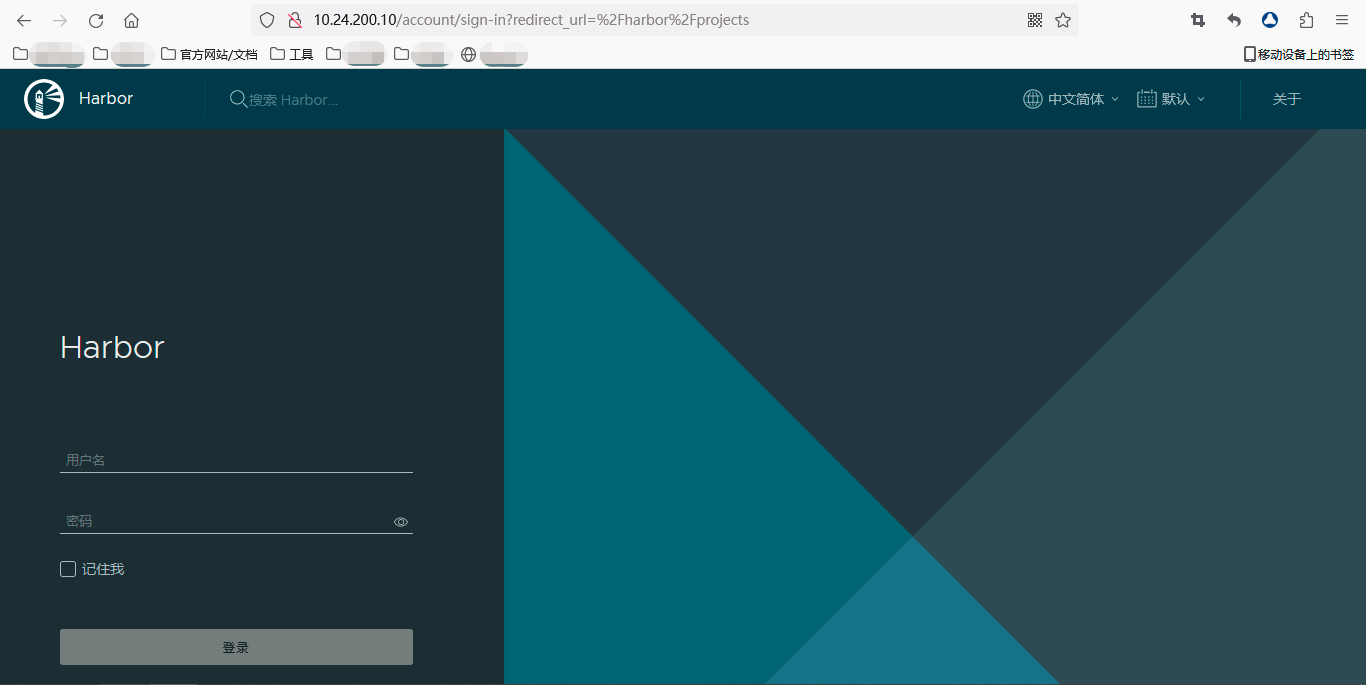Click the 记住我 label text
This screenshot has height=685, width=1366.
[x=103, y=569]
